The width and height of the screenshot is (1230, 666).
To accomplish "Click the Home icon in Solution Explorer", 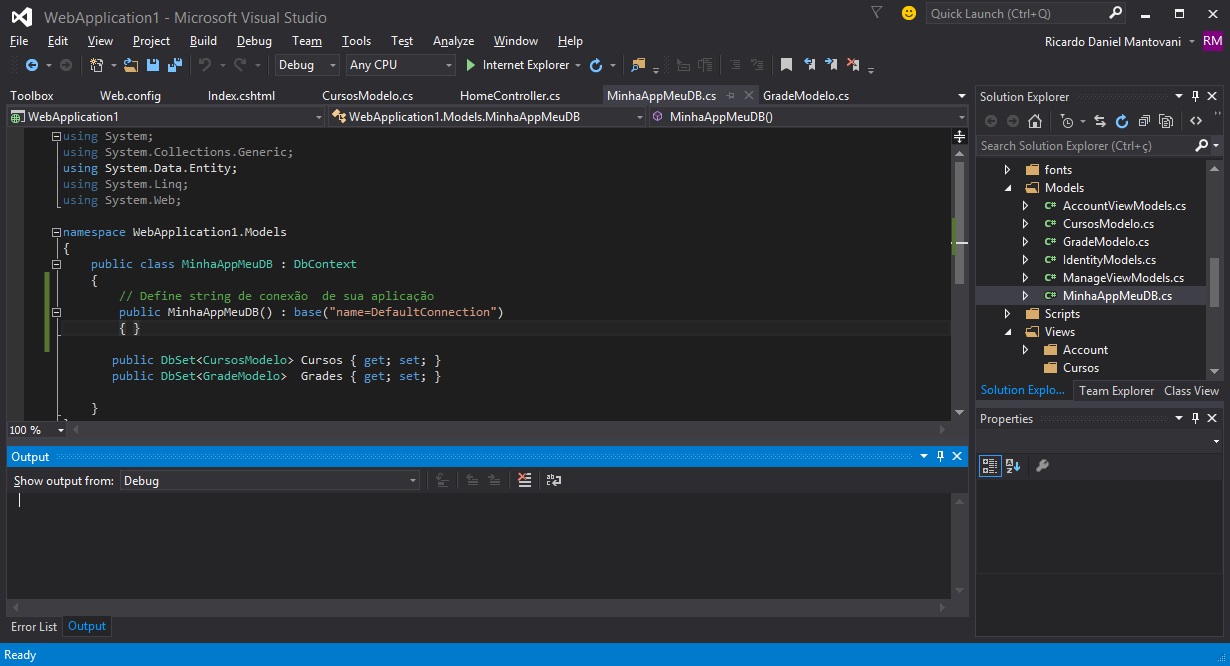I will (x=1035, y=121).
